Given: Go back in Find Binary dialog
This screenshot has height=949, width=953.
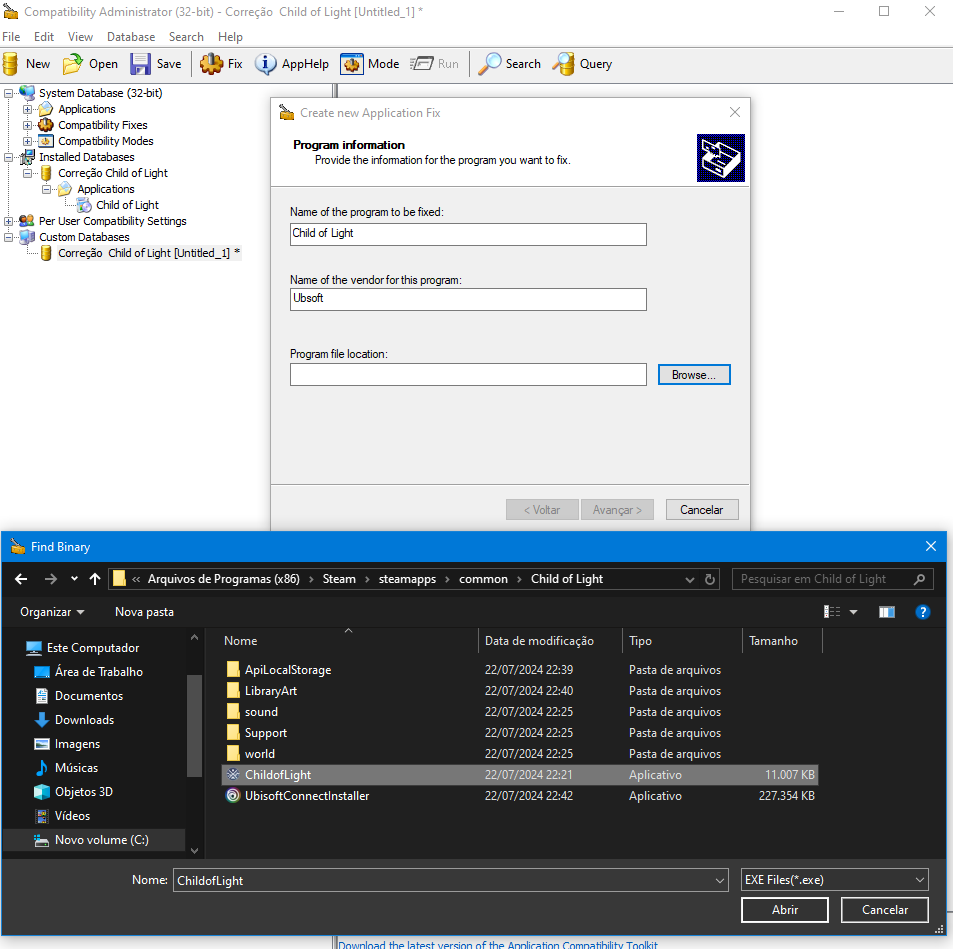Looking at the screenshot, I should point(21,579).
